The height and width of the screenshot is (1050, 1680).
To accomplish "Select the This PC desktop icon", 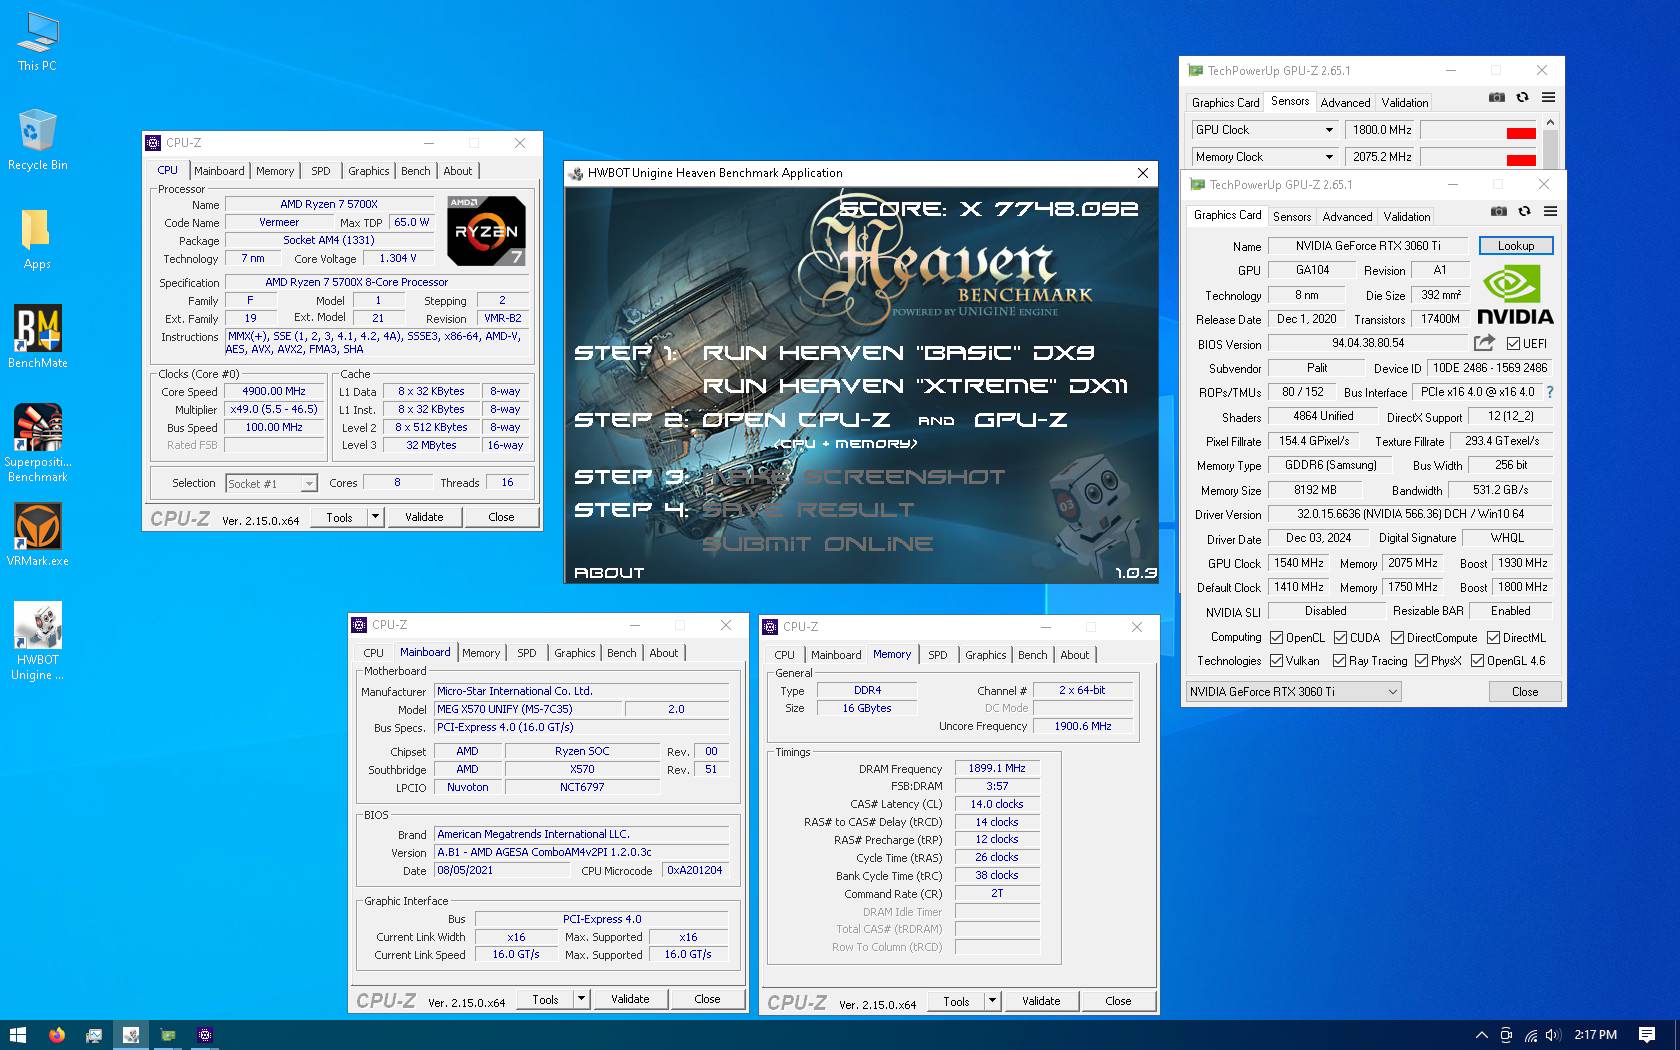I will coord(37,41).
